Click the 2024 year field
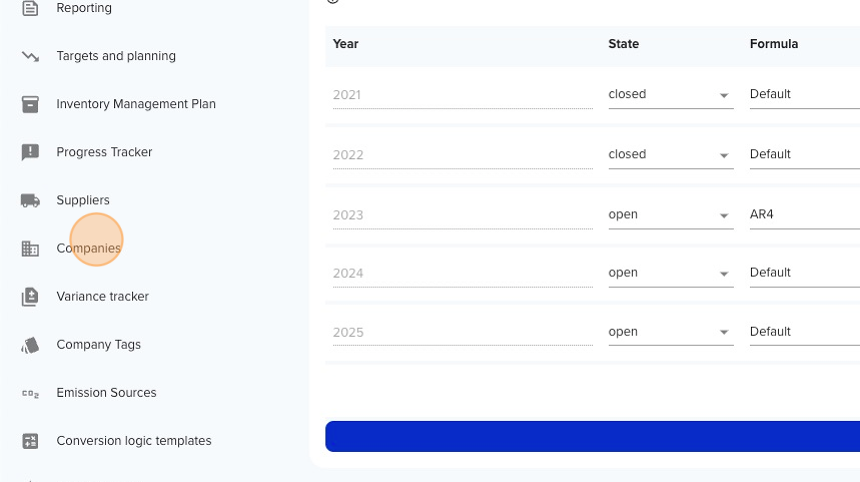The height and width of the screenshot is (482, 860). (x=462, y=274)
